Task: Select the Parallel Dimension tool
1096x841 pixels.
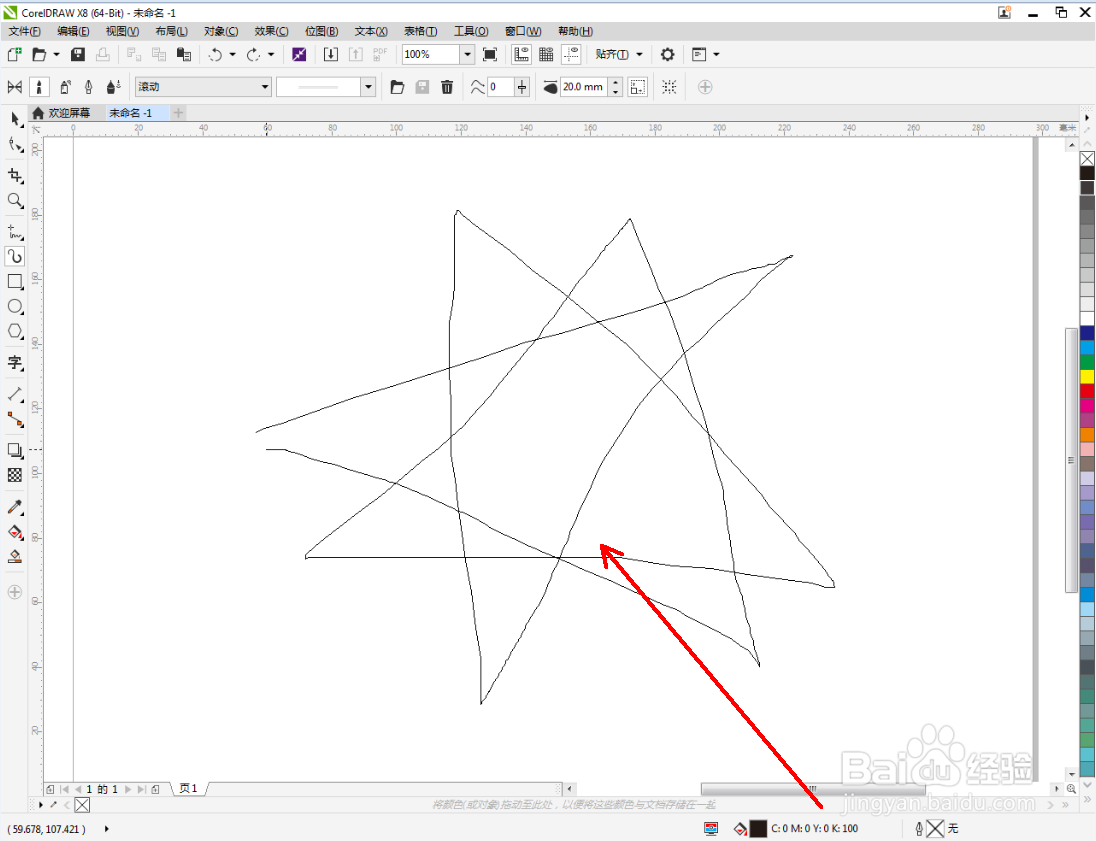Action: point(15,394)
